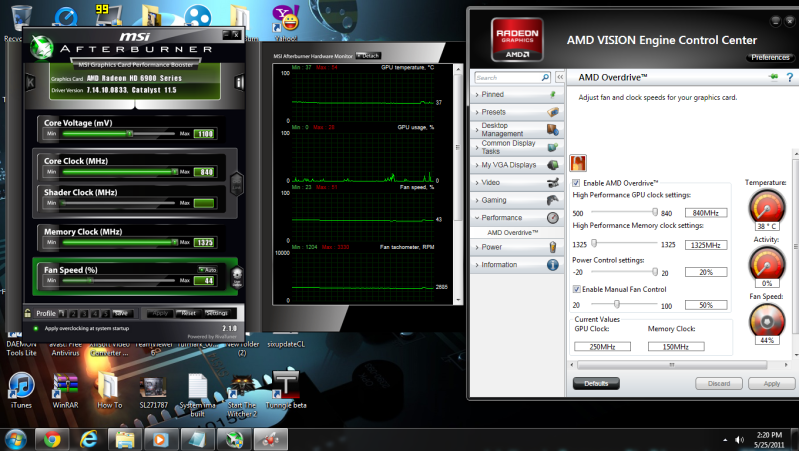Screen dimensions: 799x451
Task: Click the MSI Afterburner dragon logo
Action: [41, 47]
